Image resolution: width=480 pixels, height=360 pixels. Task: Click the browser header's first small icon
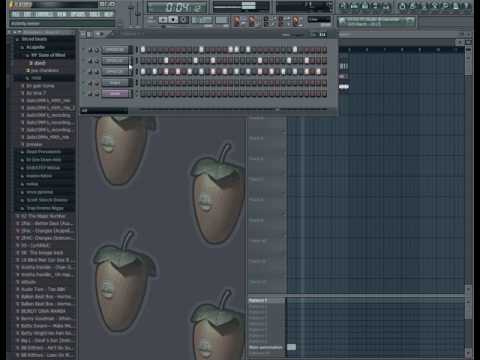coord(10,32)
